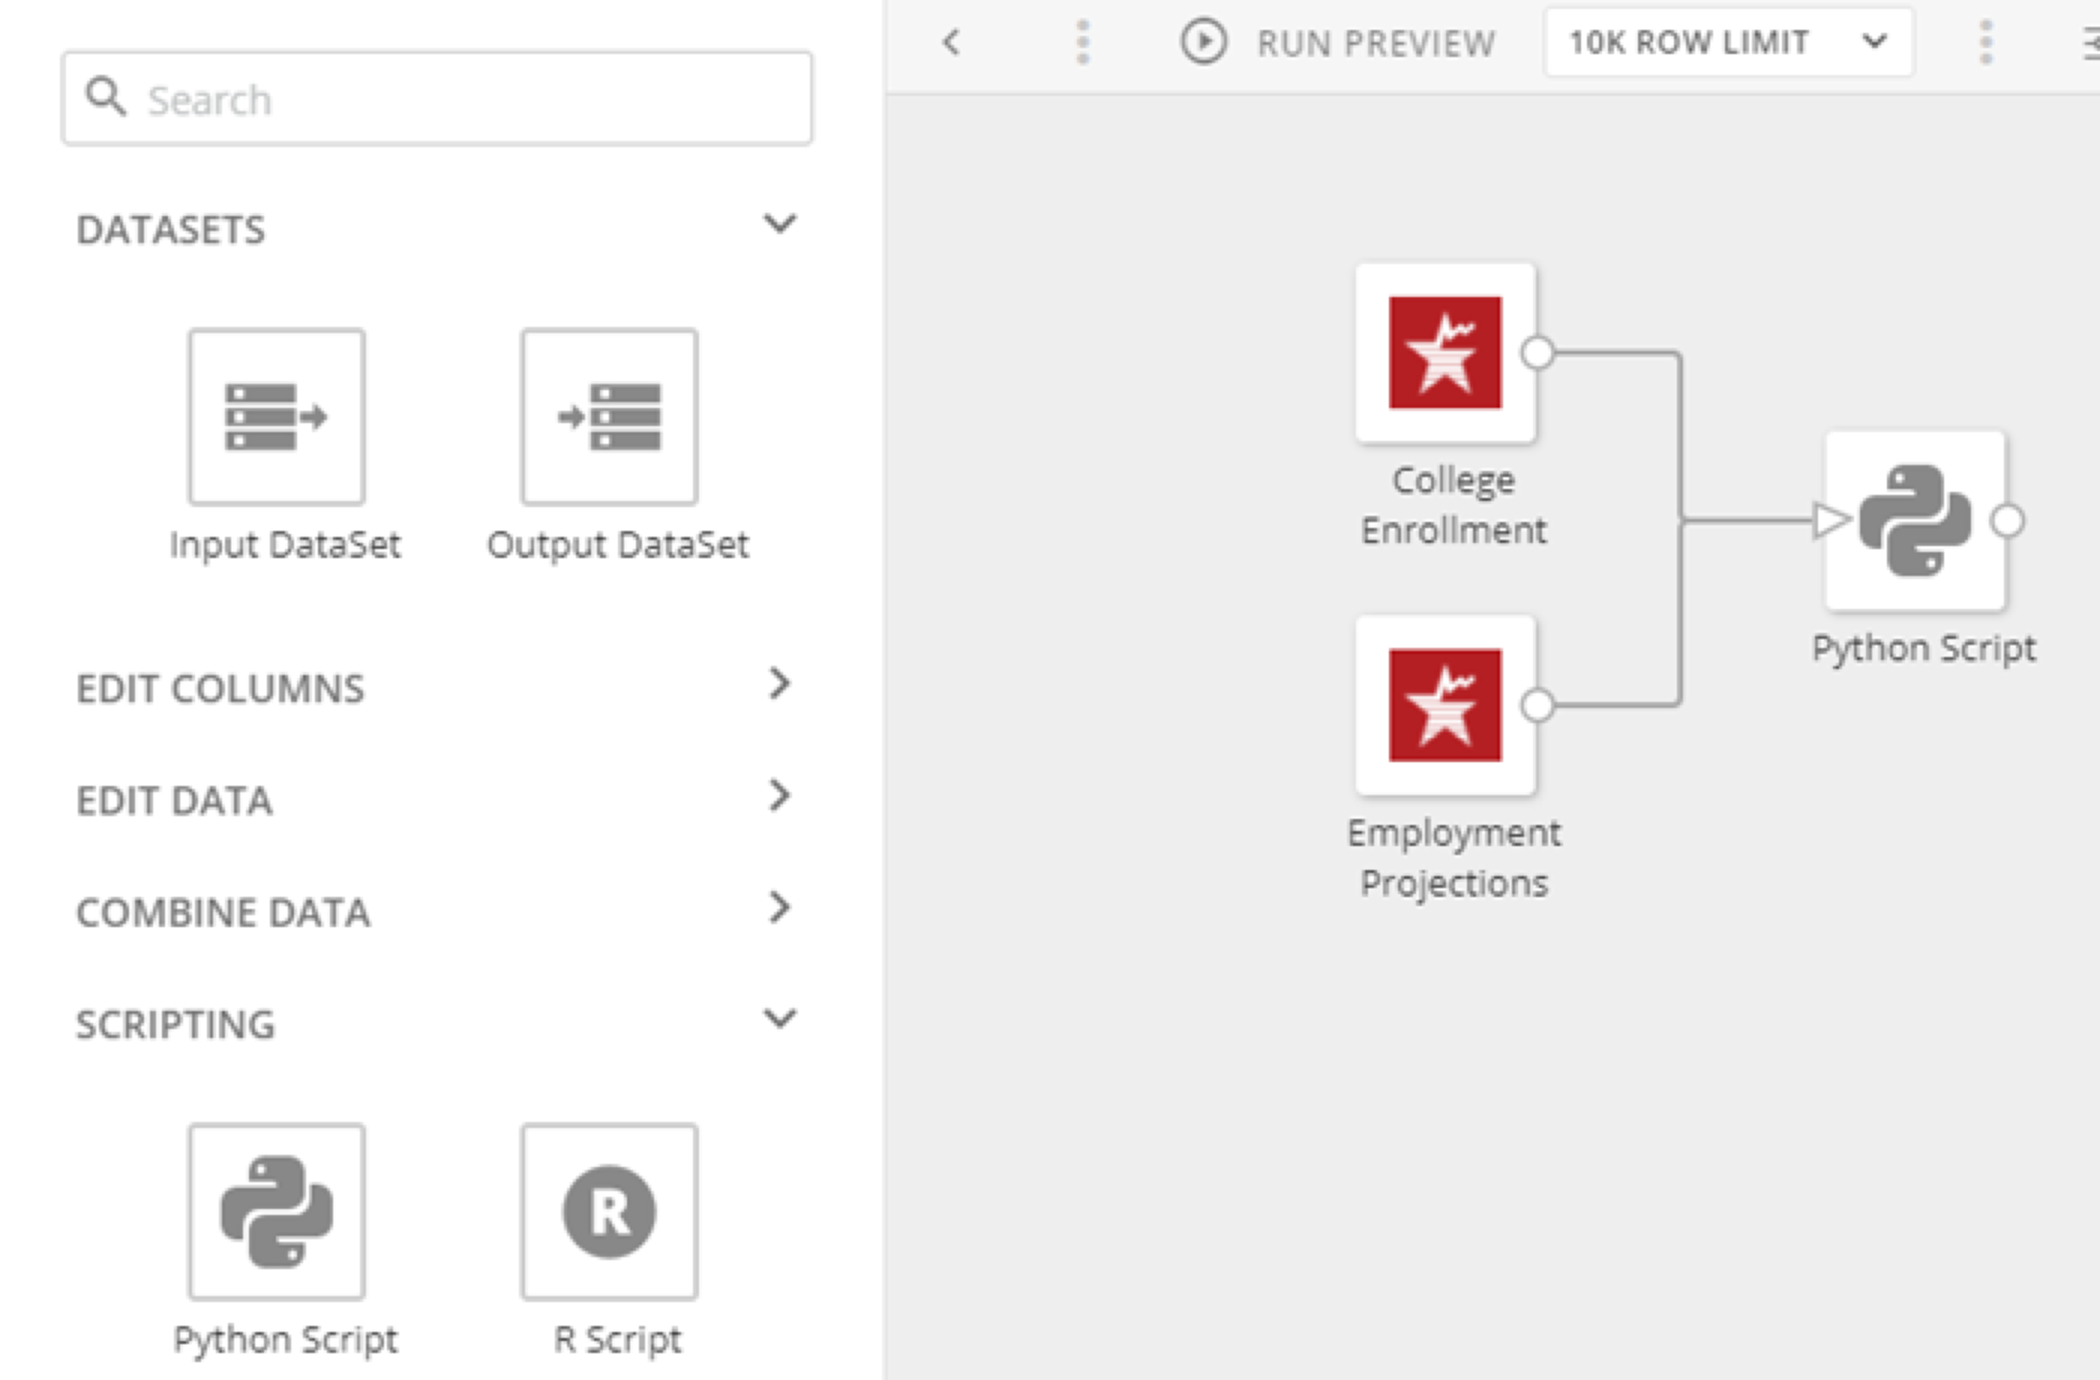Expand the COMBINE DATA section

781,909
